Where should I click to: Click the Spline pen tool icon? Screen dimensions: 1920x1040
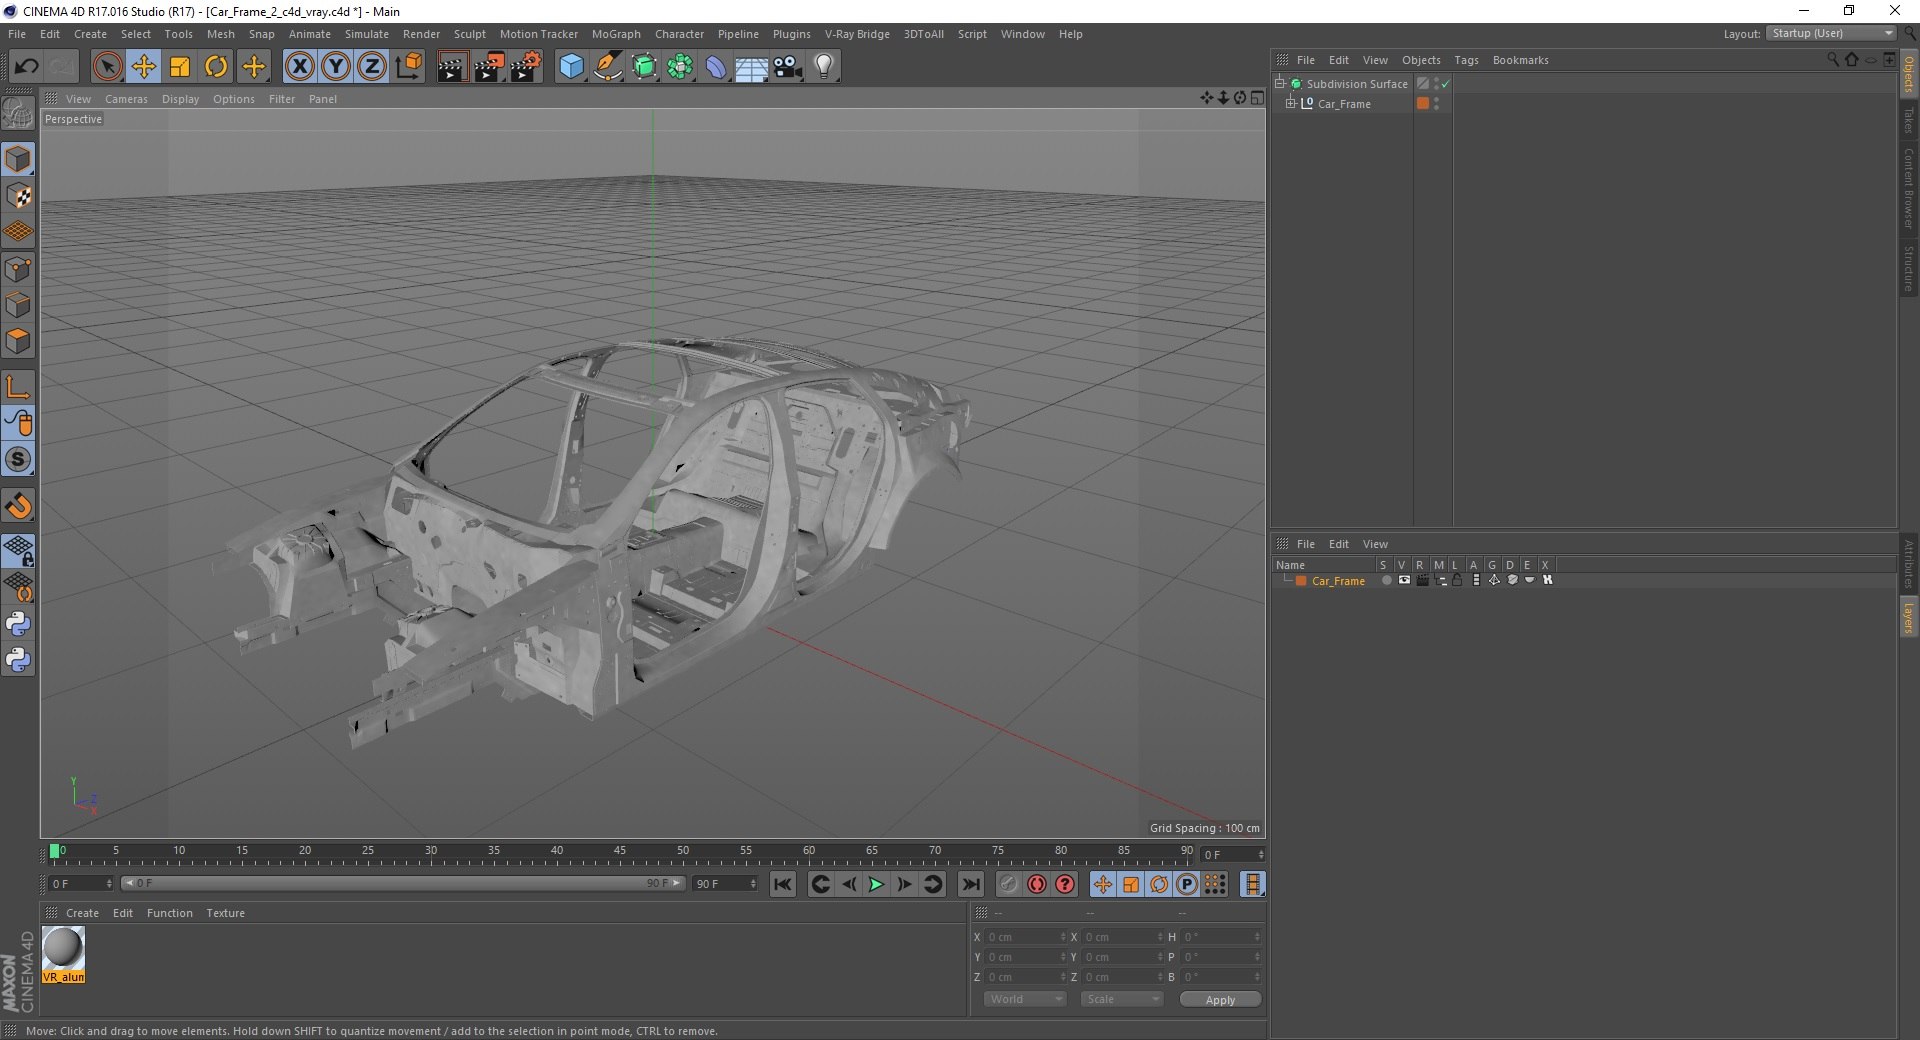tap(607, 67)
